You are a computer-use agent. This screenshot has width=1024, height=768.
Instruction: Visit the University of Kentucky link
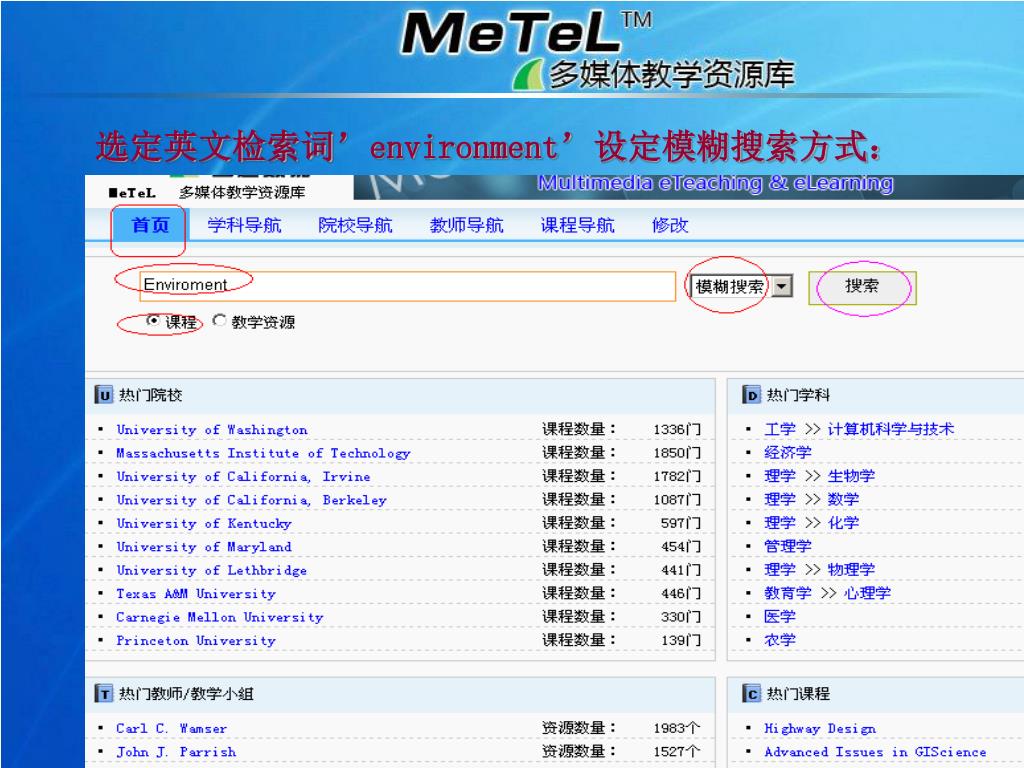pyautogui.click(x=204, y=524)
